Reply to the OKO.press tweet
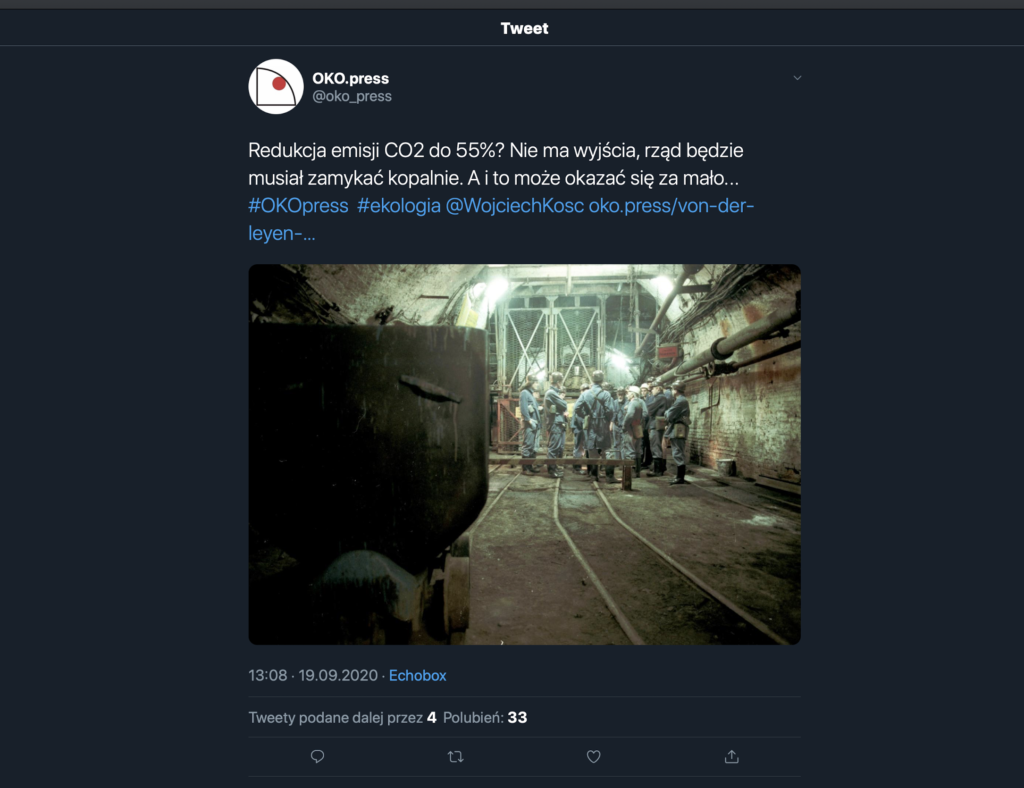 click(x=318, y=757)
